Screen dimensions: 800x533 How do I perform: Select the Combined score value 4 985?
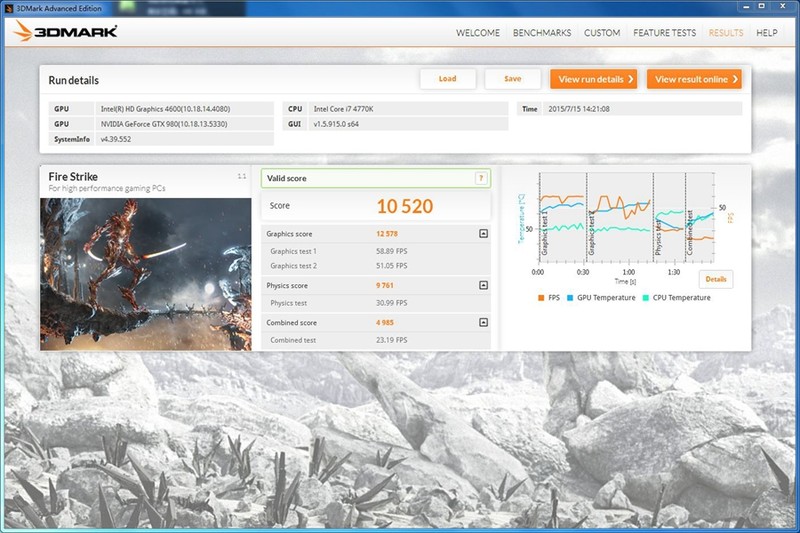pos(385,322)
